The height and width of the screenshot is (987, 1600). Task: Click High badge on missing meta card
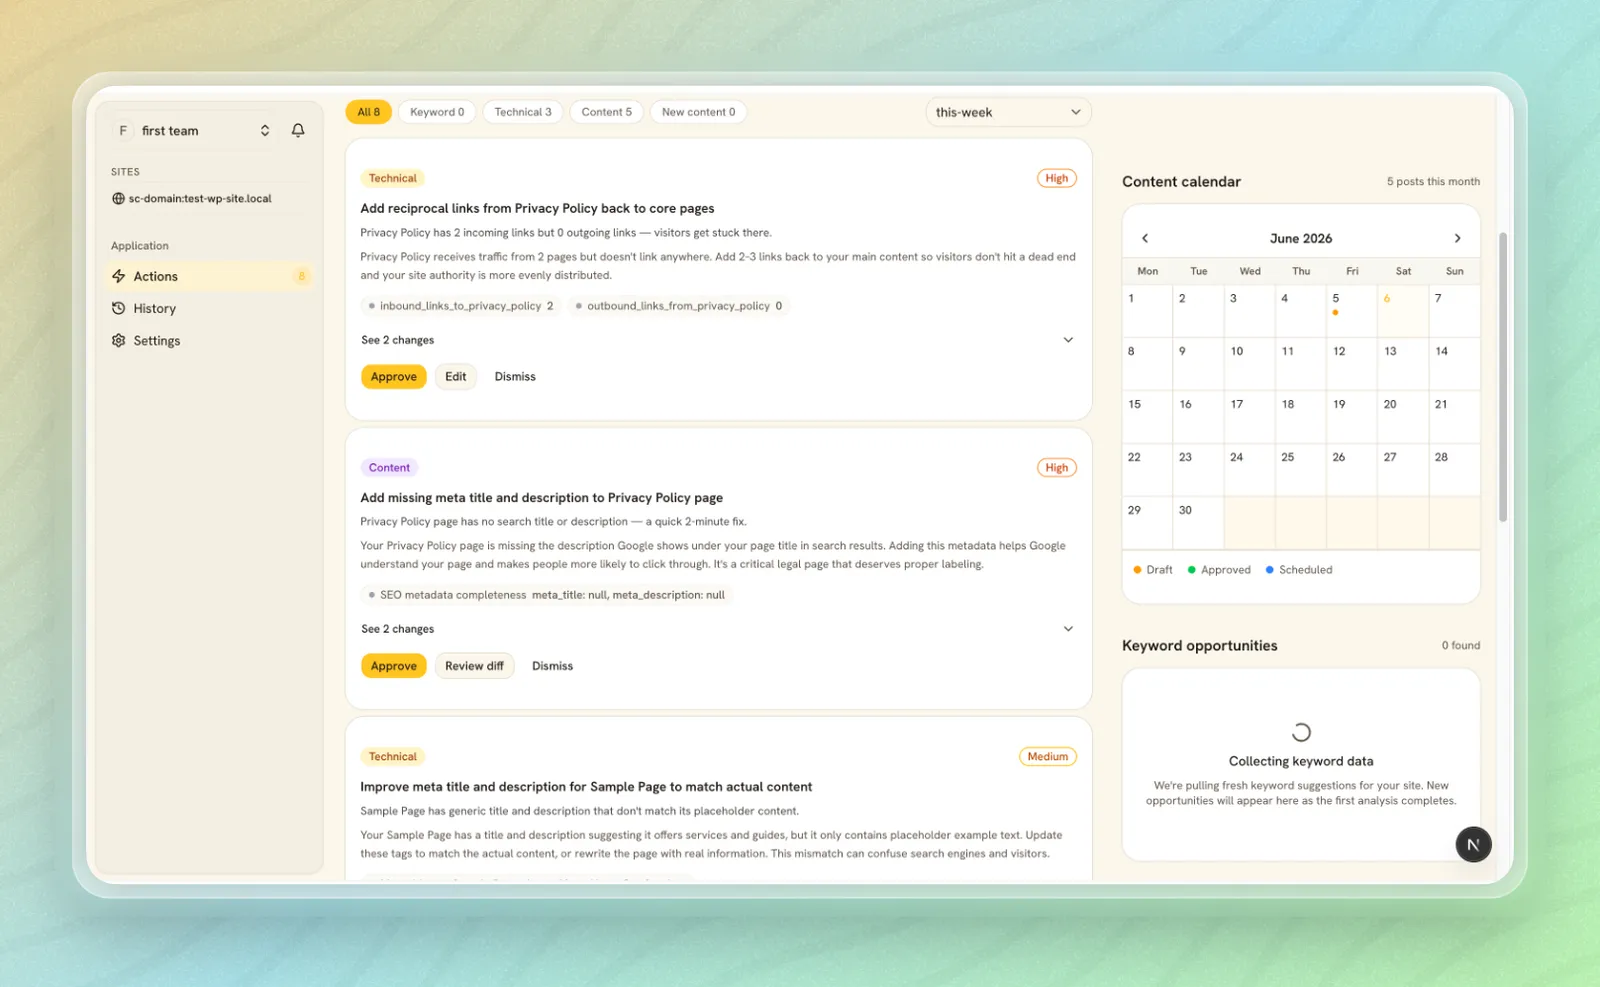click(1057, 467)
